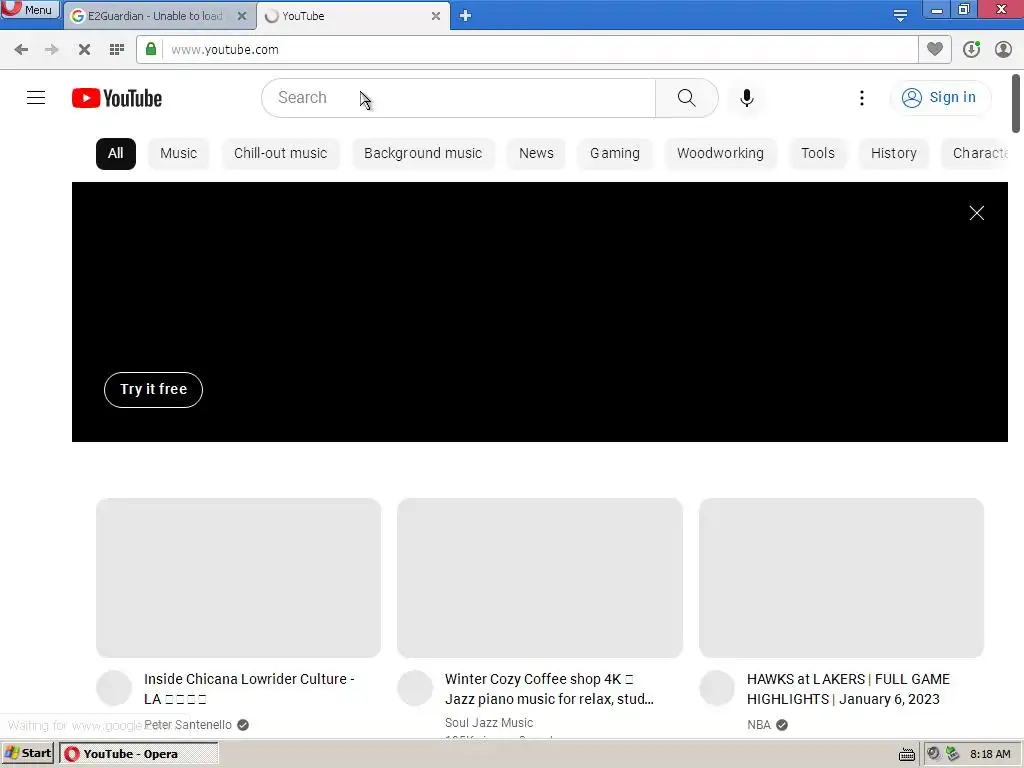Image resolution: width=1024 pixels, height=768 pixels.
Task: Open Winter Cozy Coffee shop 4K title
Action: click(x=549, y=689)
